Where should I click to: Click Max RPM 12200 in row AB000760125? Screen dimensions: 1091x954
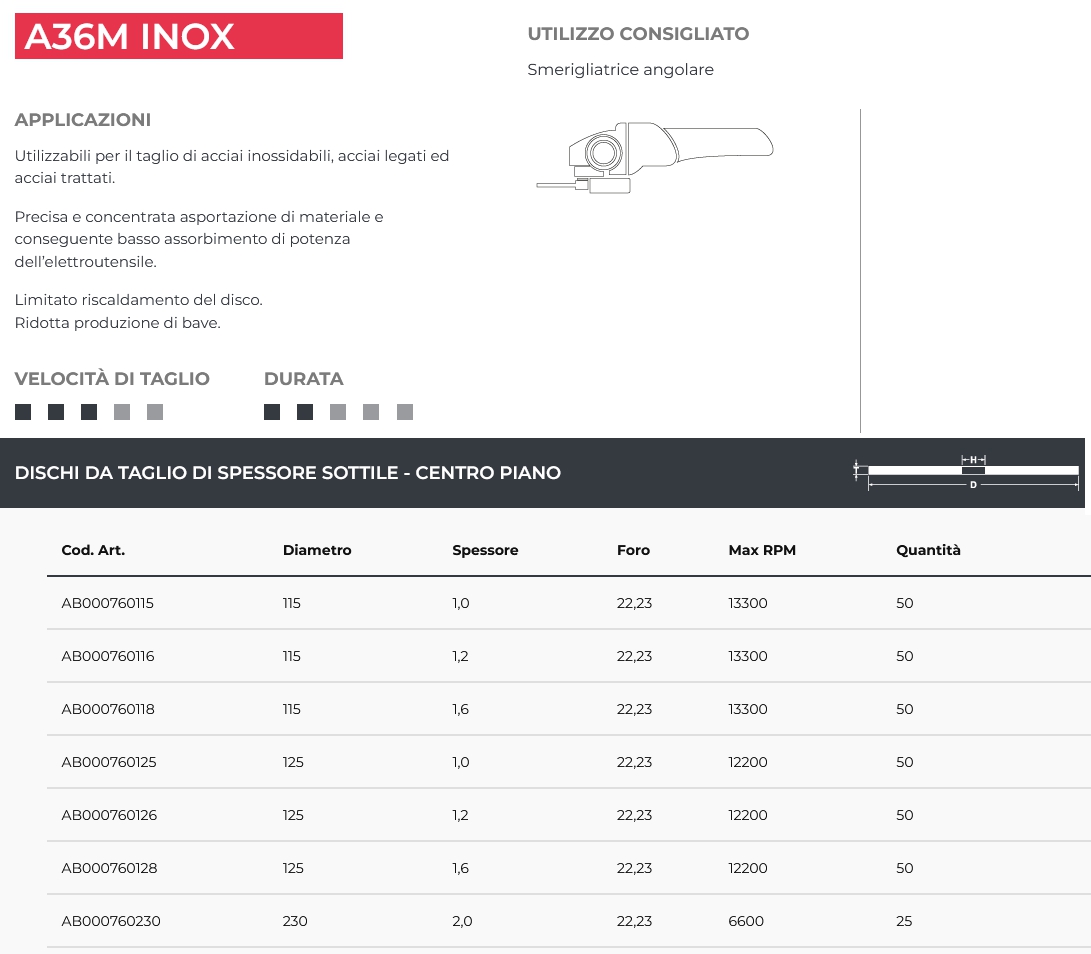[748, 762]
